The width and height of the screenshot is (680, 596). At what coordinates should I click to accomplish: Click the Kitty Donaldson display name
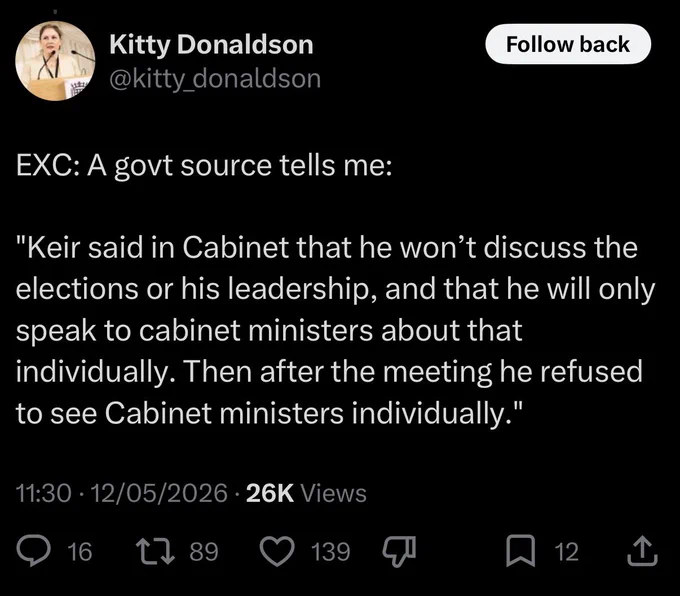tap(211, 45)
